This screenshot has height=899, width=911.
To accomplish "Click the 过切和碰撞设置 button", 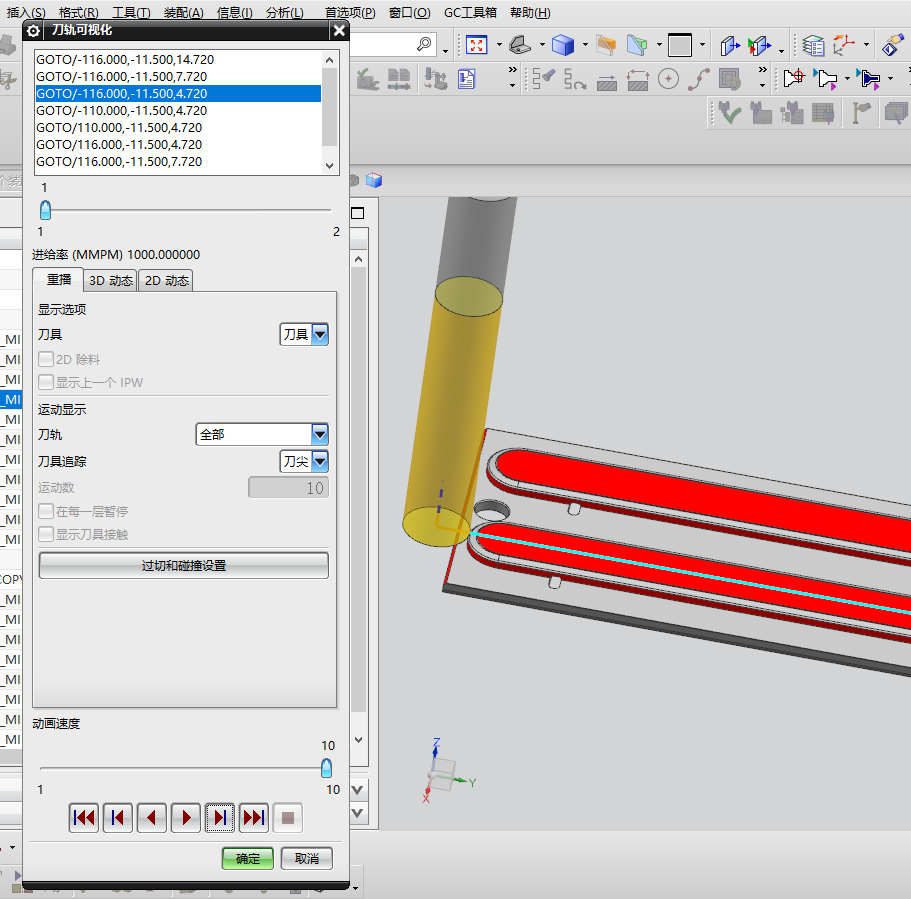I will coord(184,565).
